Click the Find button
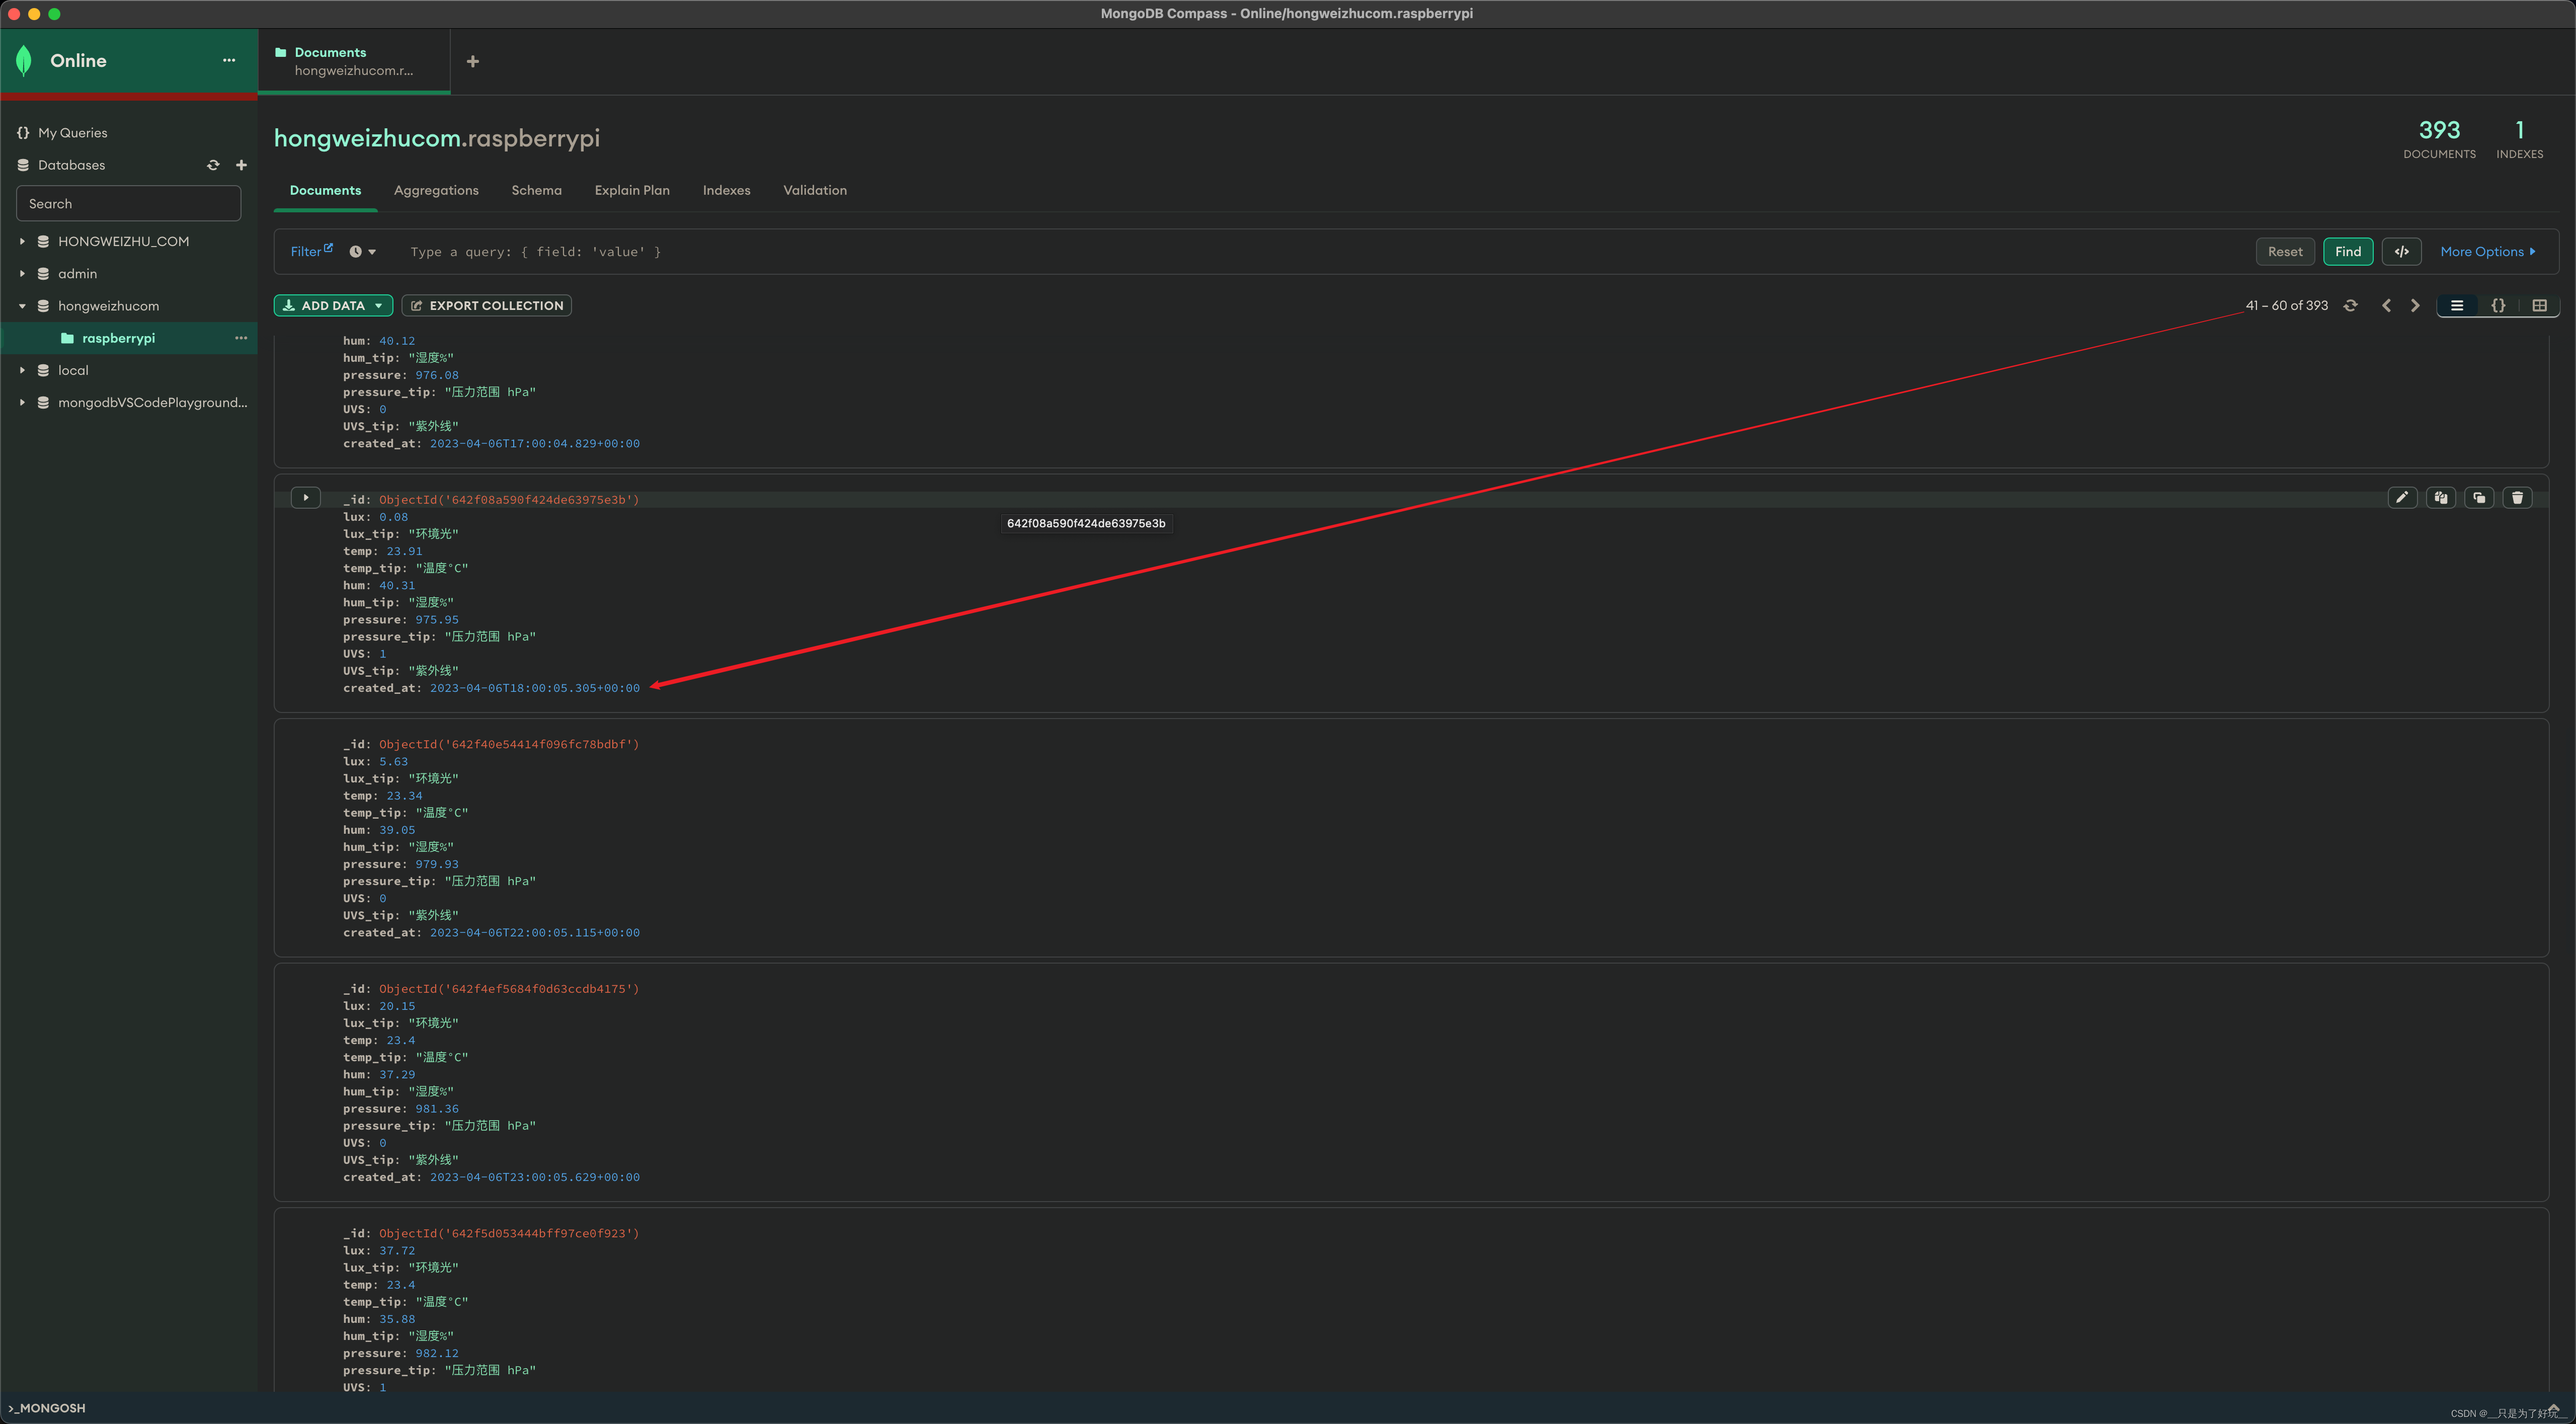This screenshot has height=1424, width=2576. coord(2347,252)
